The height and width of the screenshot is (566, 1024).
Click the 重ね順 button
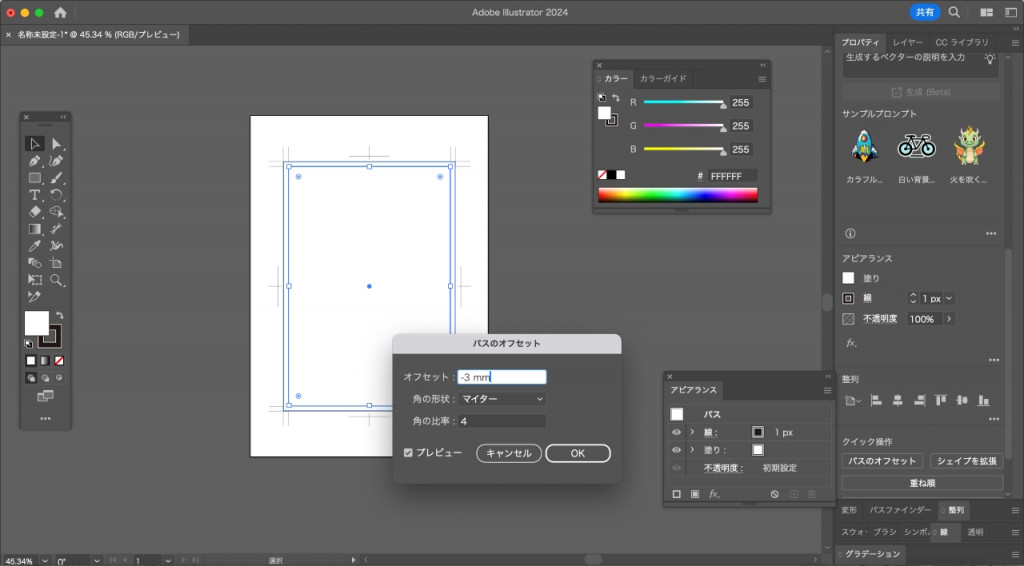922,483
